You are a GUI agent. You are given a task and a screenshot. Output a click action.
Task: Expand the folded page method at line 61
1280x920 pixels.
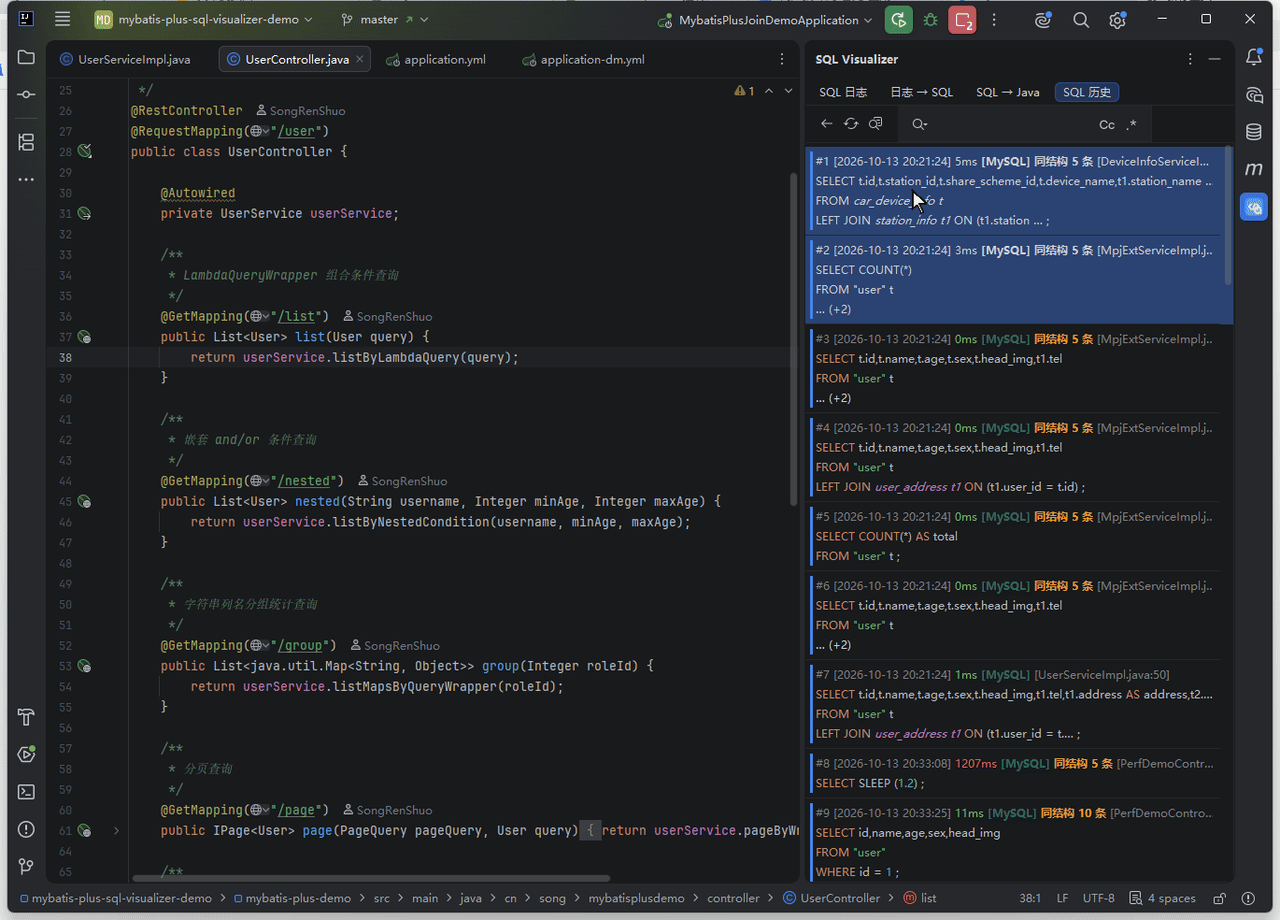[x=116, y=830]
